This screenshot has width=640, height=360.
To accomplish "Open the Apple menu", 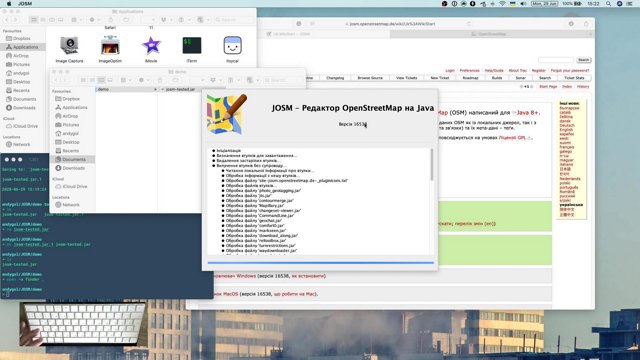I will point(9,4).
